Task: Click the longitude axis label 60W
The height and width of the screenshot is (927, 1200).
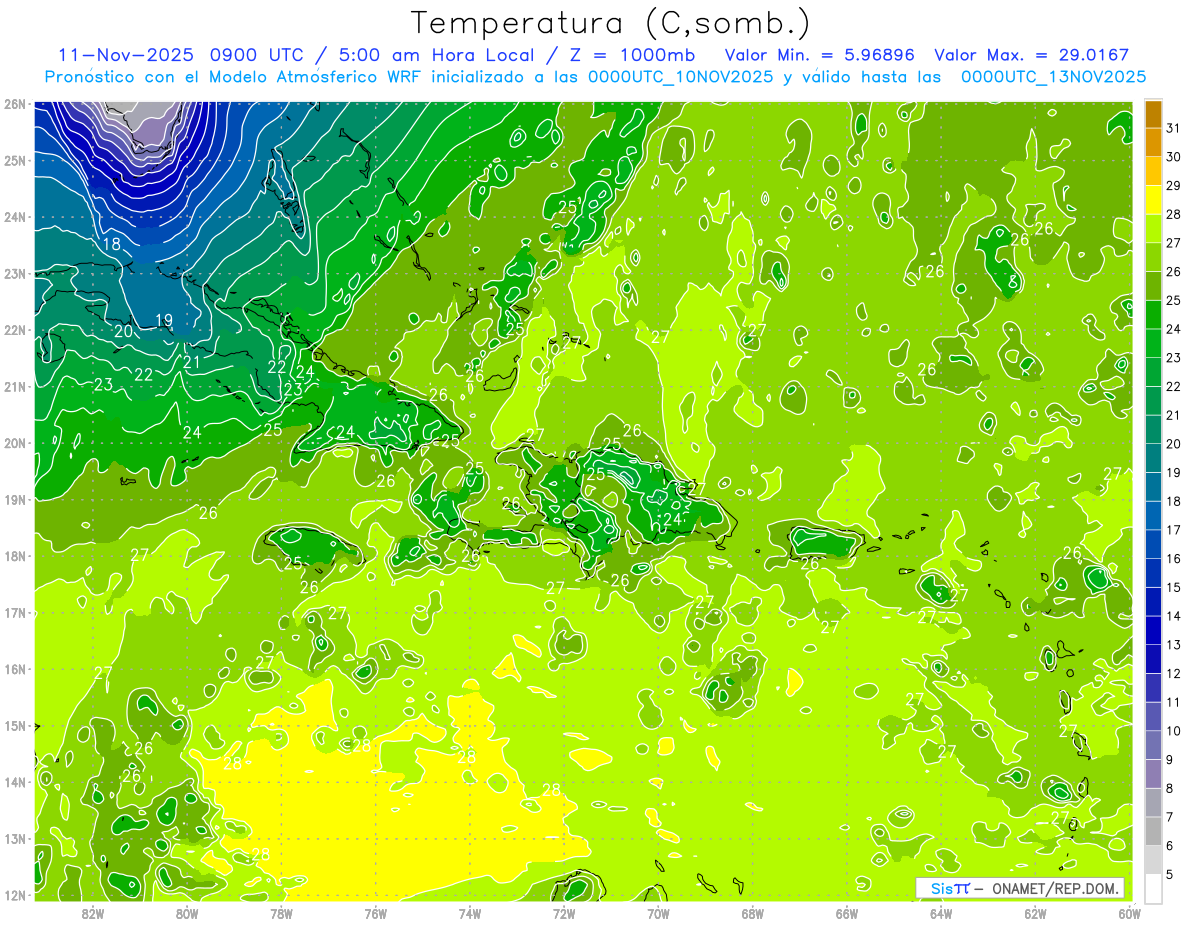Action: (x=1129, y=913)
